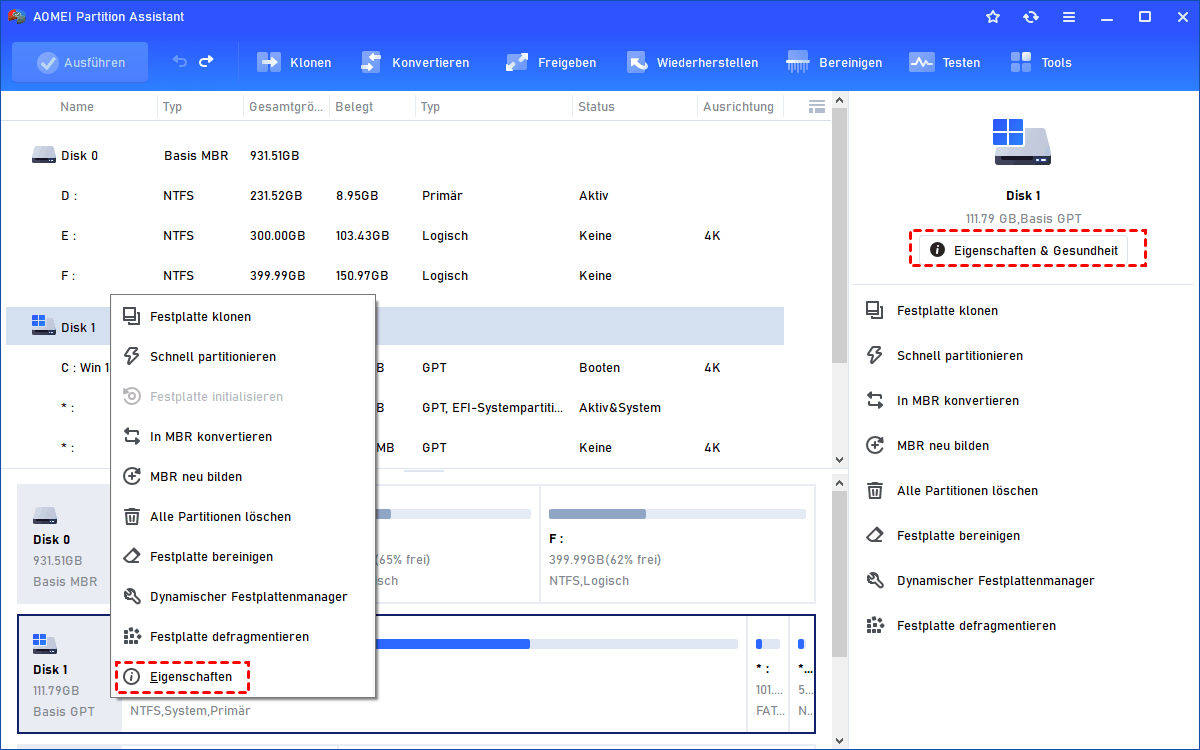
Task: Open the Wiederherstellen toolbar menu
Action: tap(692, 62)
